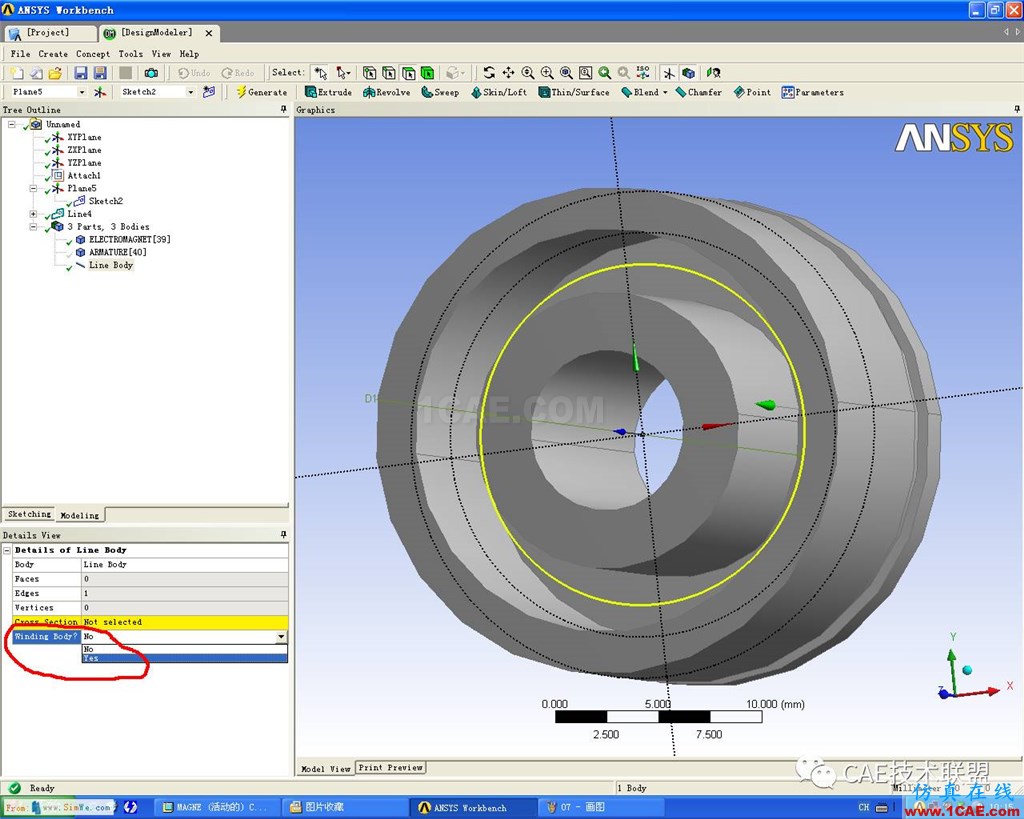Select the face filter icon

[x=409, y=73]
